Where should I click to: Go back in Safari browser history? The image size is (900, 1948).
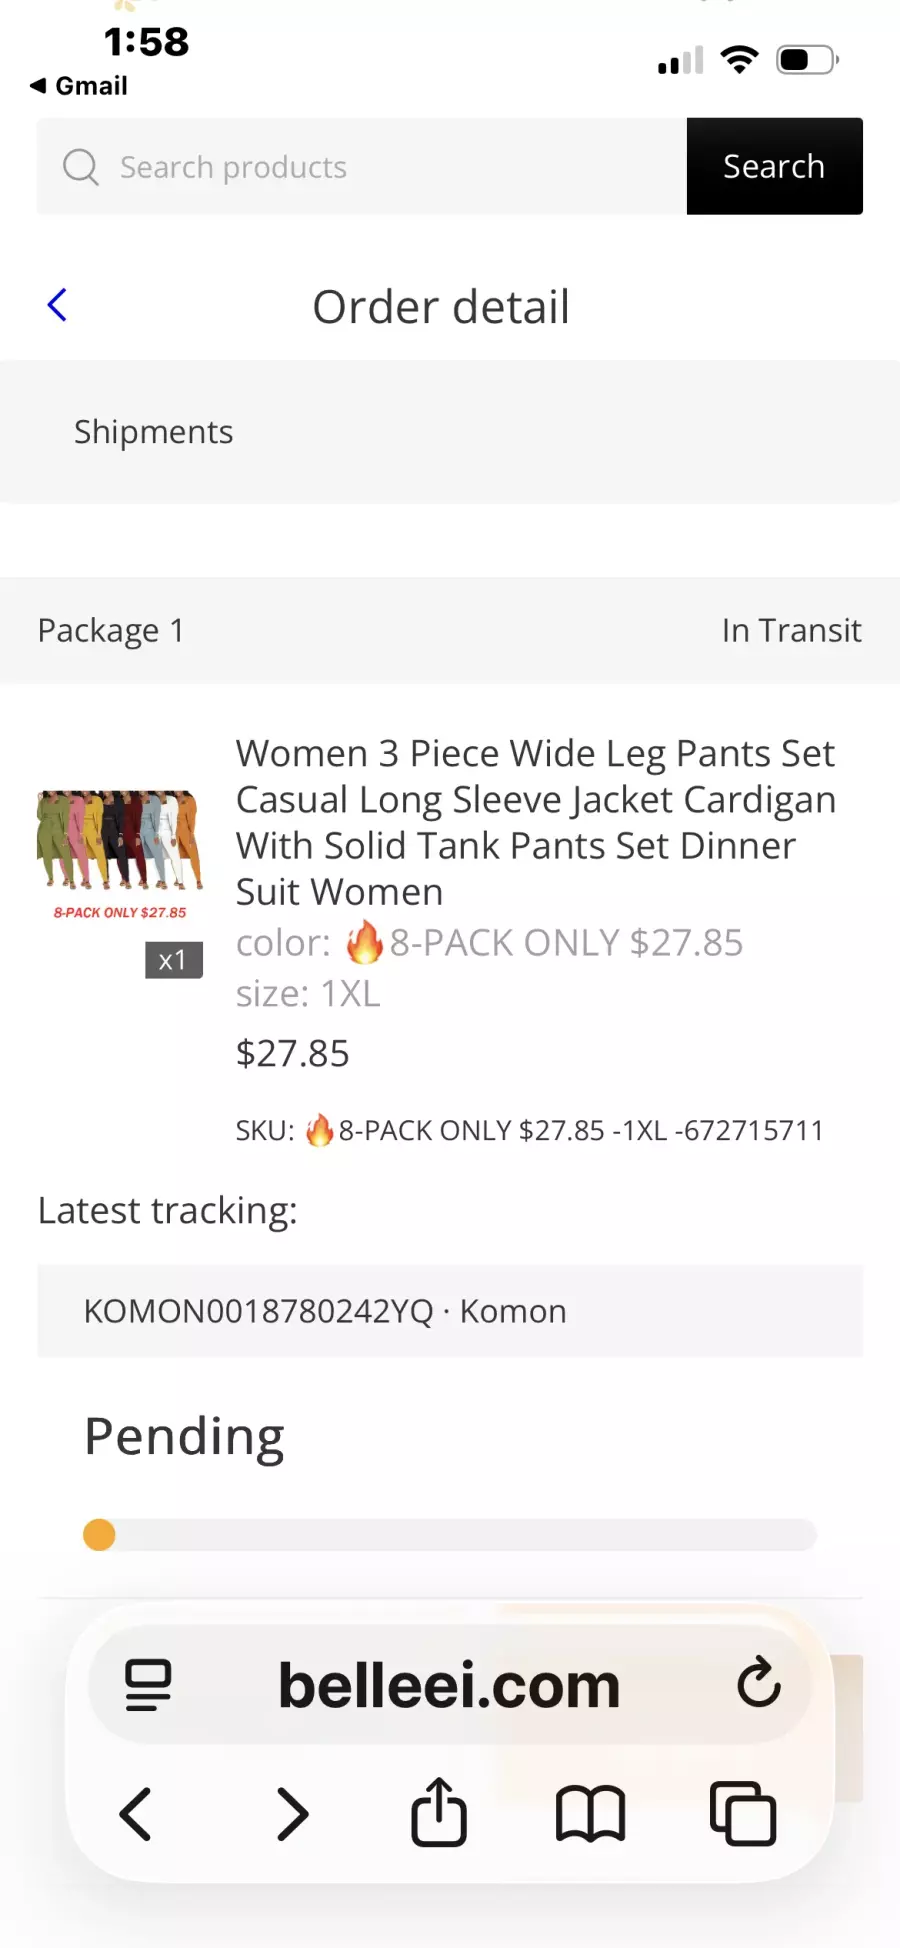click(x=136, y=1814)
